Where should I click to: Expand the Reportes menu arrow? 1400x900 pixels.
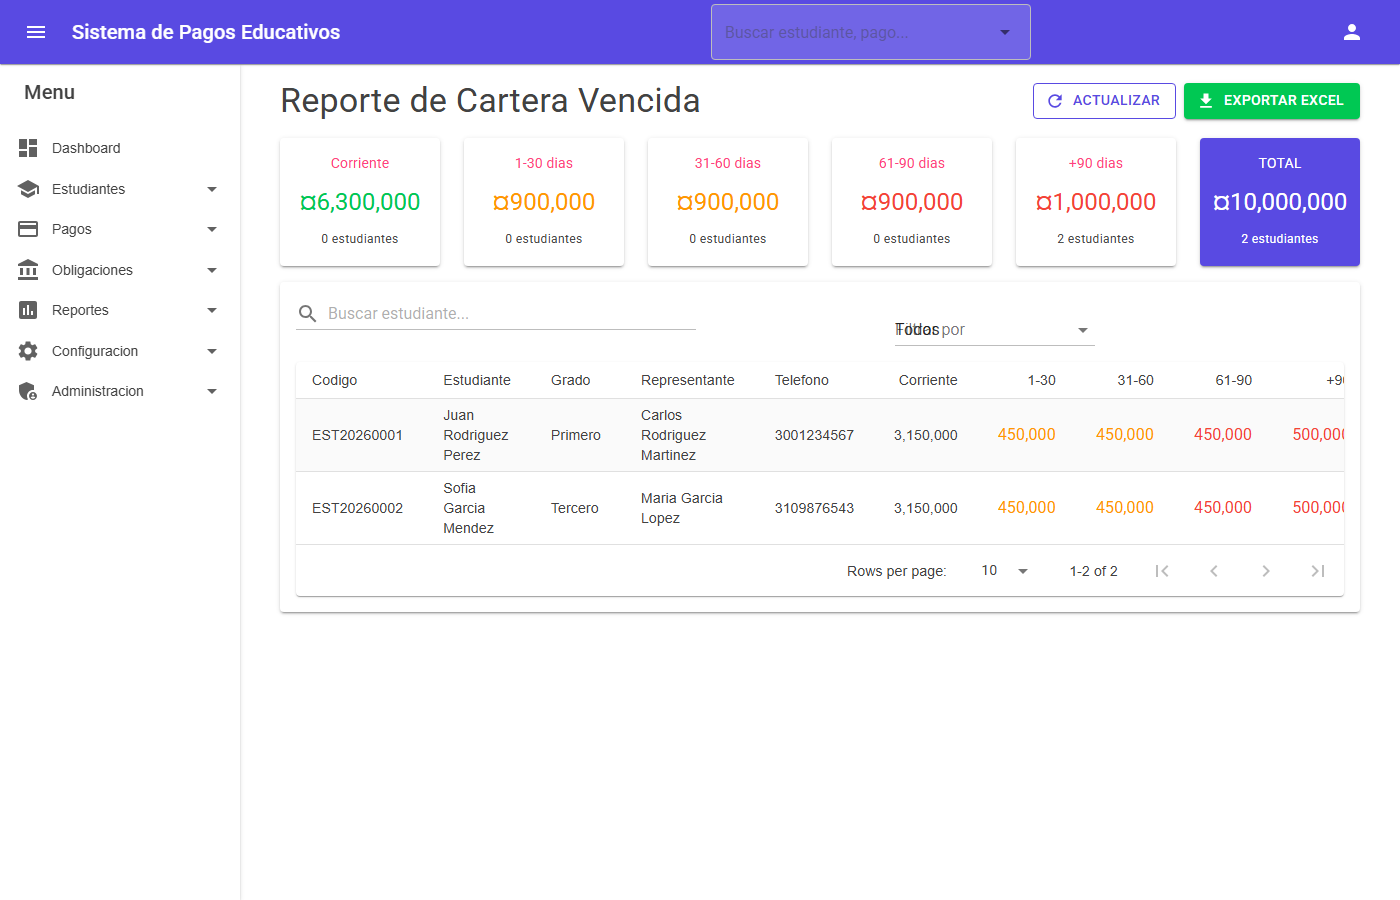tap(212, 310)
